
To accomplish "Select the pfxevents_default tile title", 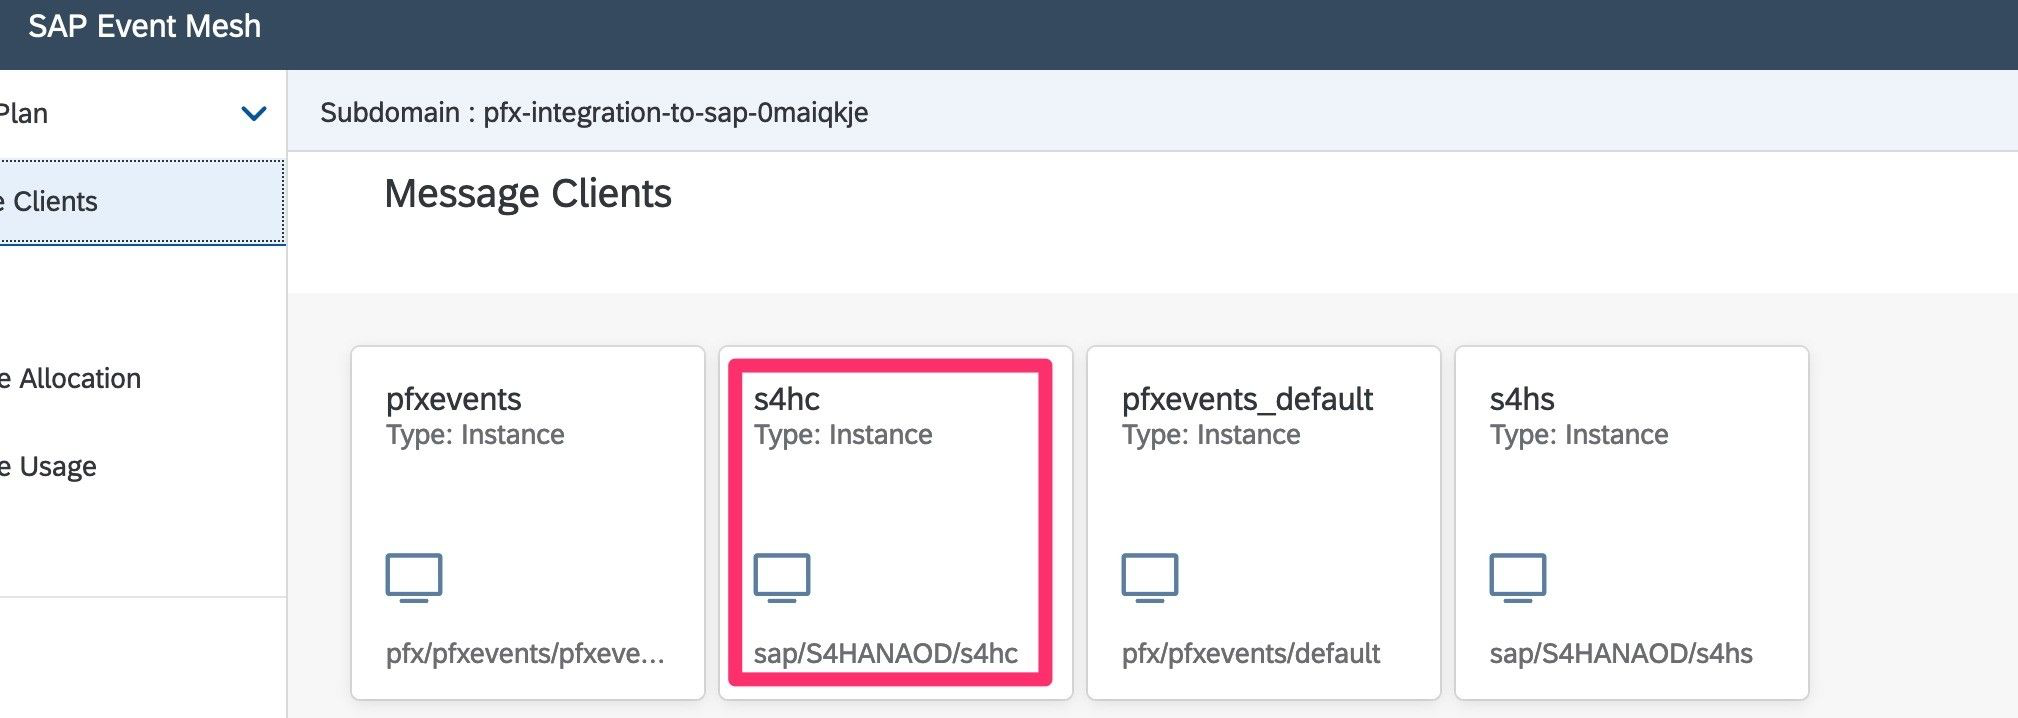I will pos(1247,399).
